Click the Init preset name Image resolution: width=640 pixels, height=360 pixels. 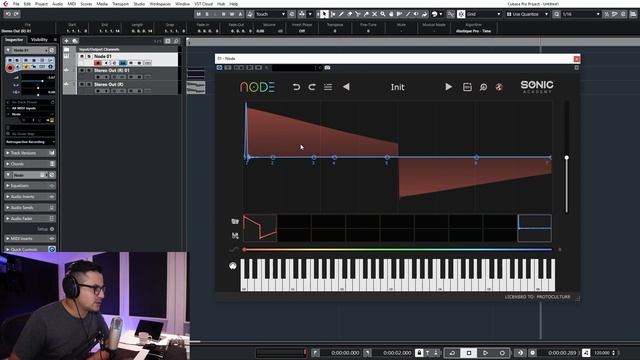[397, 87]
